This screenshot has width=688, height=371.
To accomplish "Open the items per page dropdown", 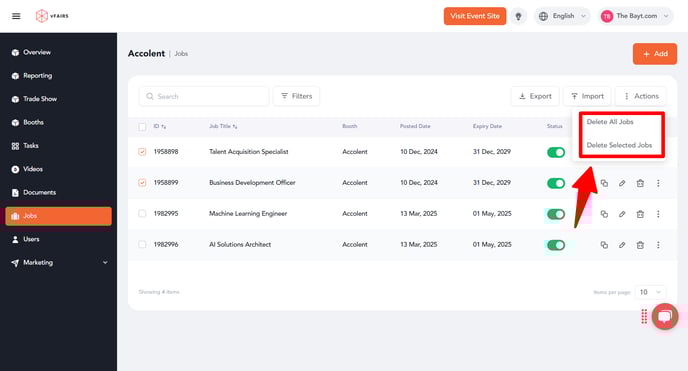I will coord(650,292).
